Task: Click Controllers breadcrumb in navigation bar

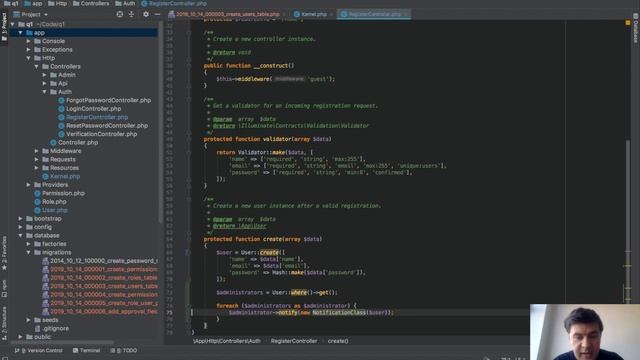Action: click(x=91, y=3)
